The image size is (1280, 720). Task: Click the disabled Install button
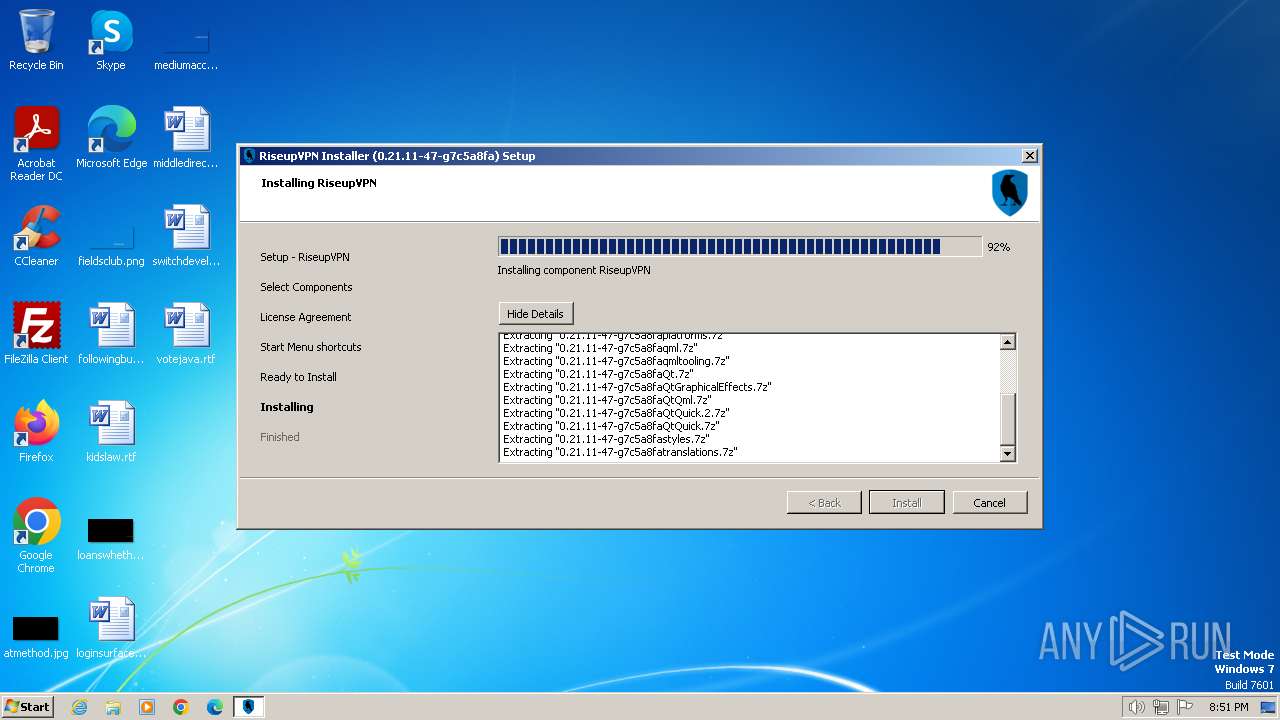pos(907,503)
